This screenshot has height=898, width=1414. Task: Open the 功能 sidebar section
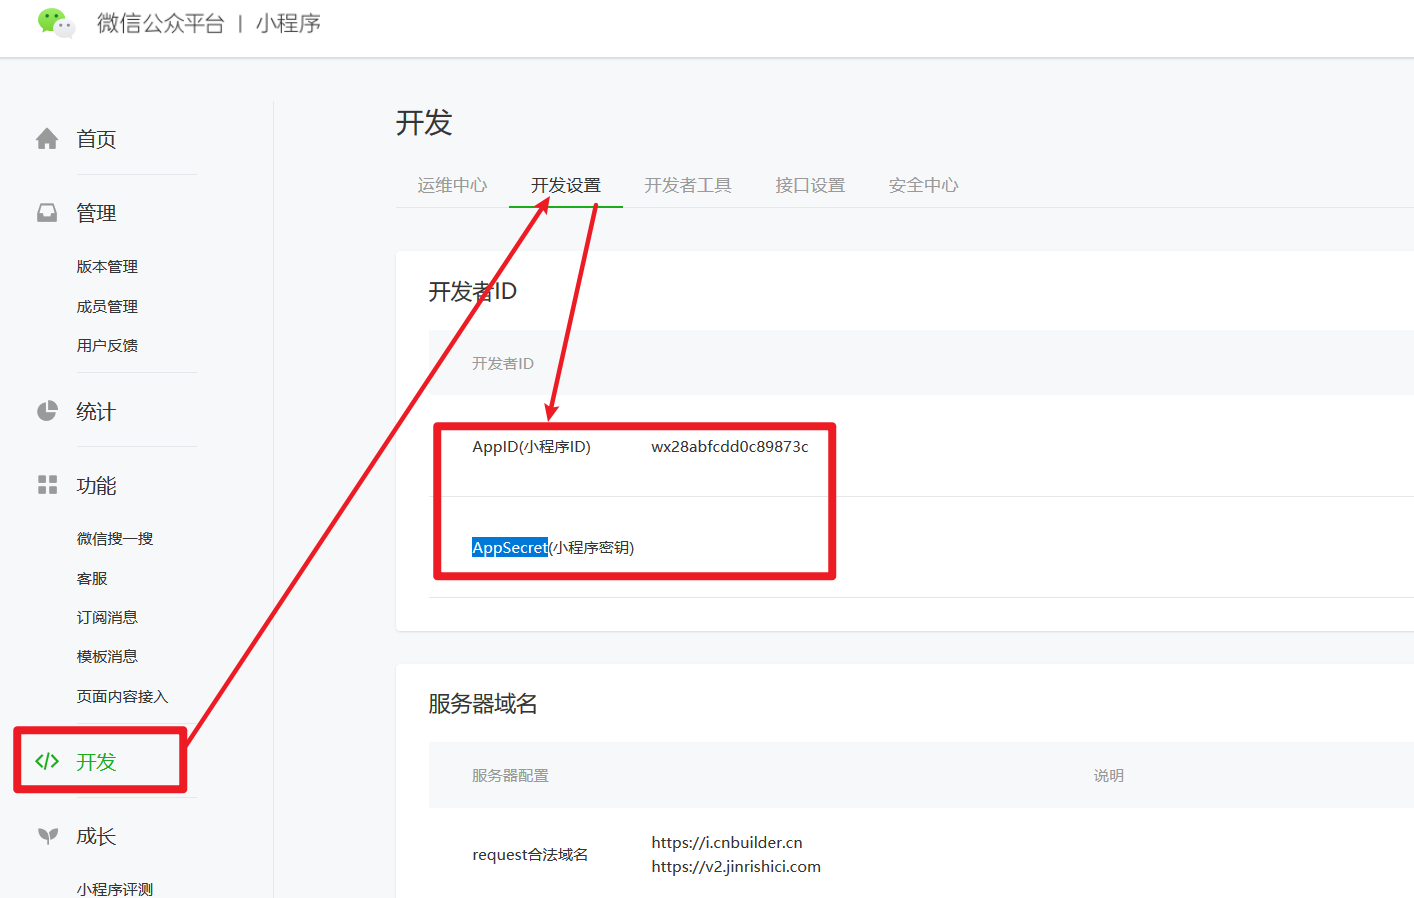96,485
